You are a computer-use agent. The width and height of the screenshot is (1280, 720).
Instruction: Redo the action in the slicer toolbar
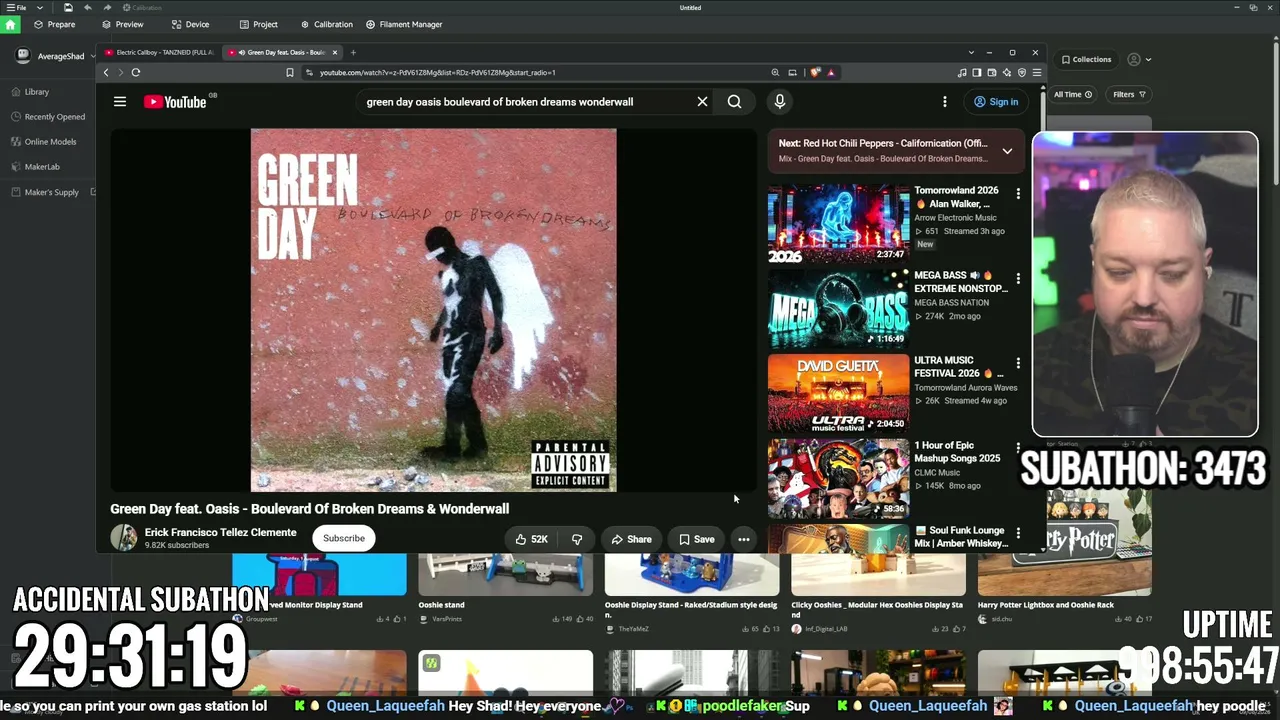tap(108, 8)
